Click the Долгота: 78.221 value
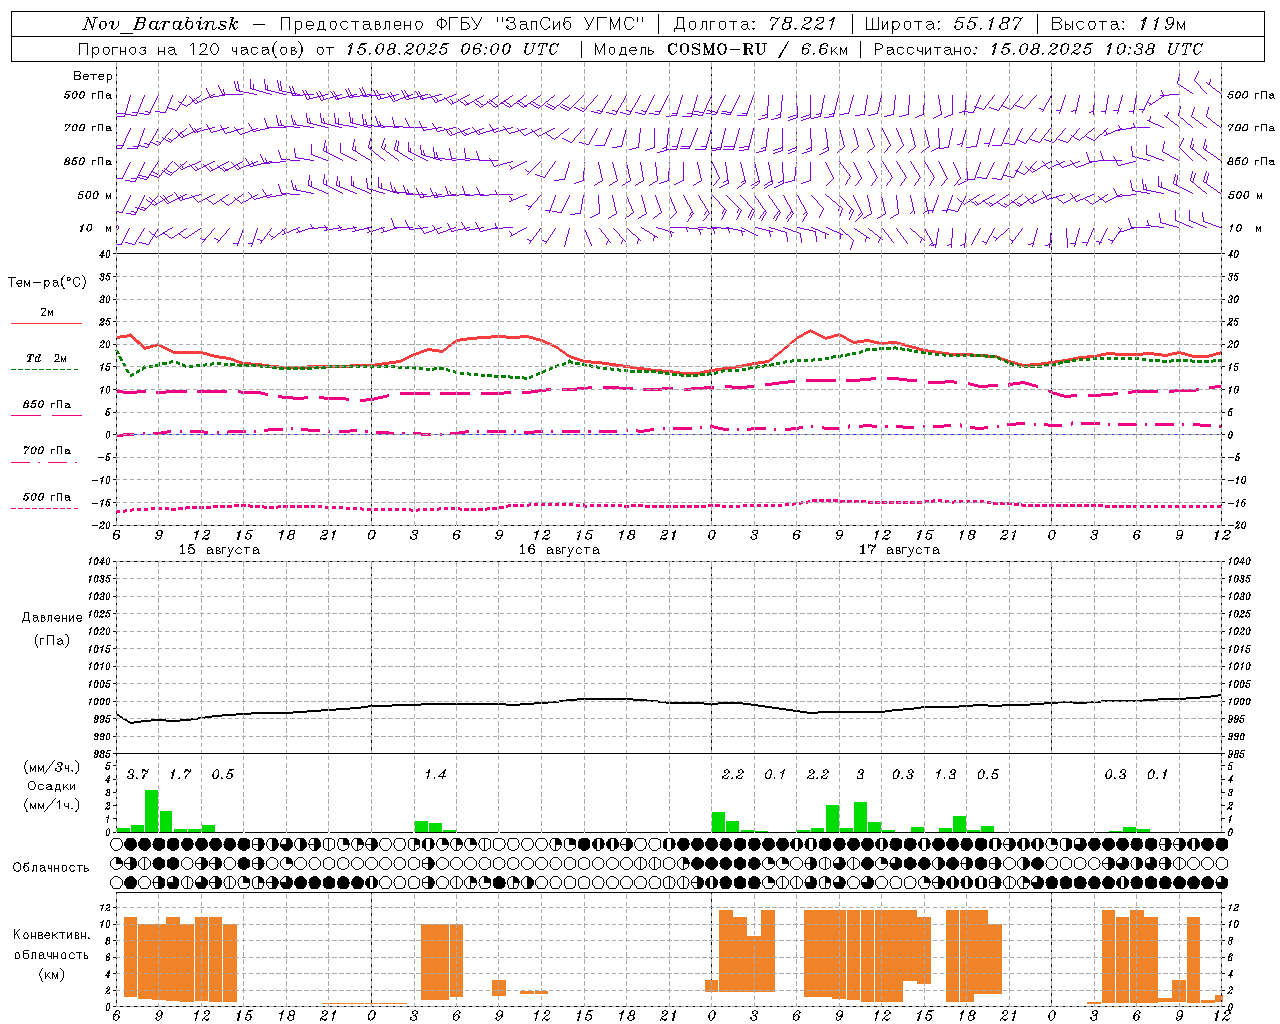The width and height of the screenshot is (1280, 1024). tap(755, 24)
